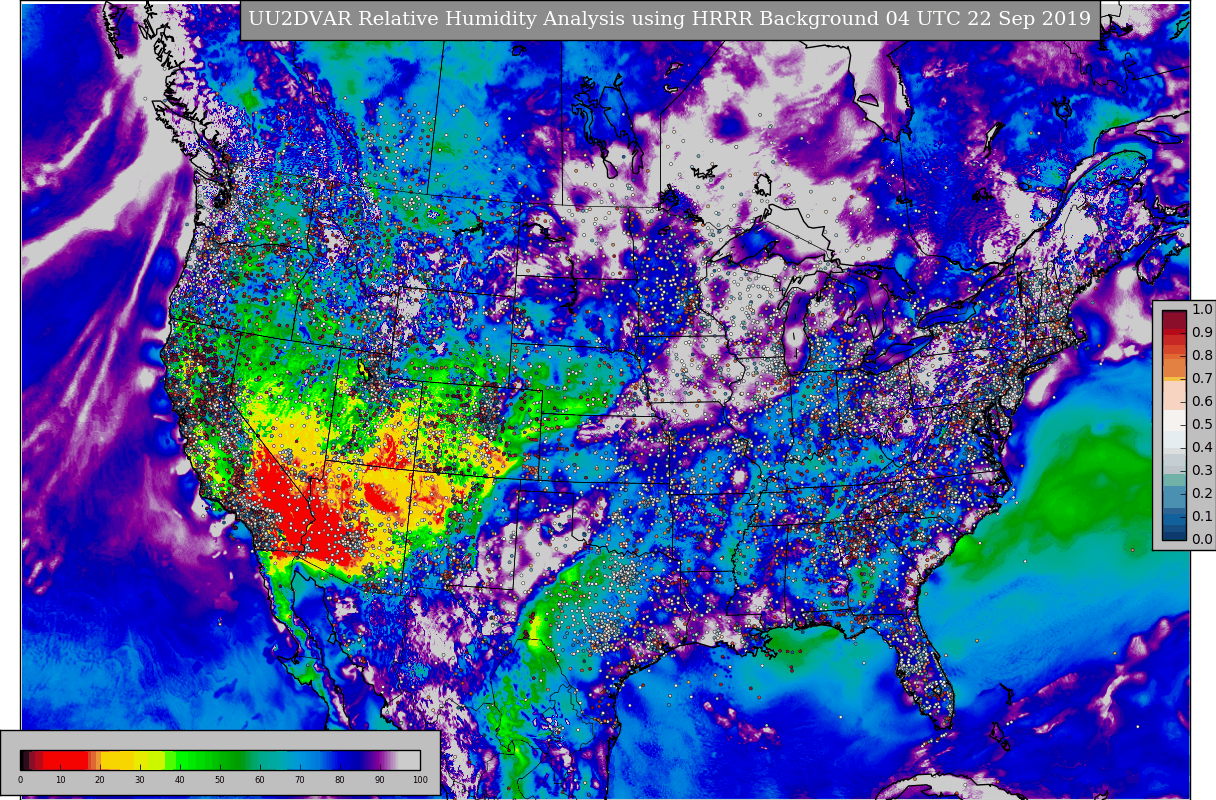Click the 0.1 label on right colorbar
The height and width of the screenshot is (800, 1216).
(x=1202, y=516)
